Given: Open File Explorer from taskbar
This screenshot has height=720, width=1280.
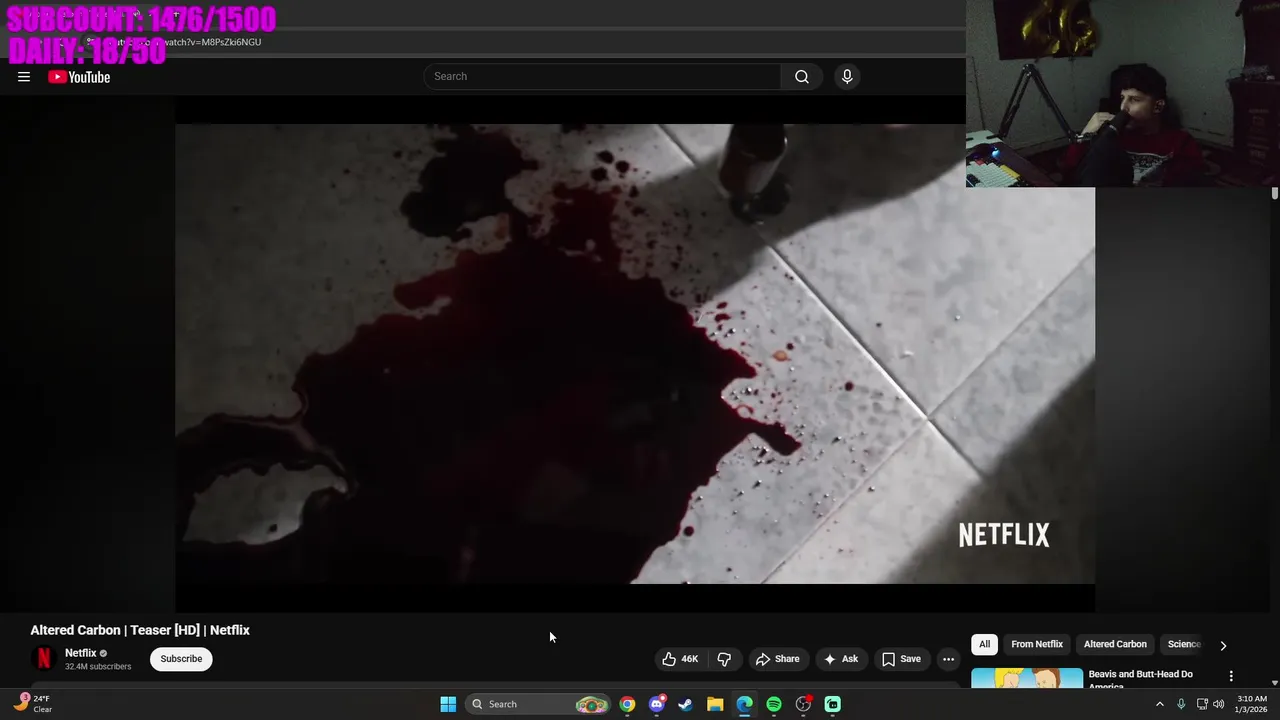Looking at the screenshot, I should pyautogui.click(x=715, y=704).
